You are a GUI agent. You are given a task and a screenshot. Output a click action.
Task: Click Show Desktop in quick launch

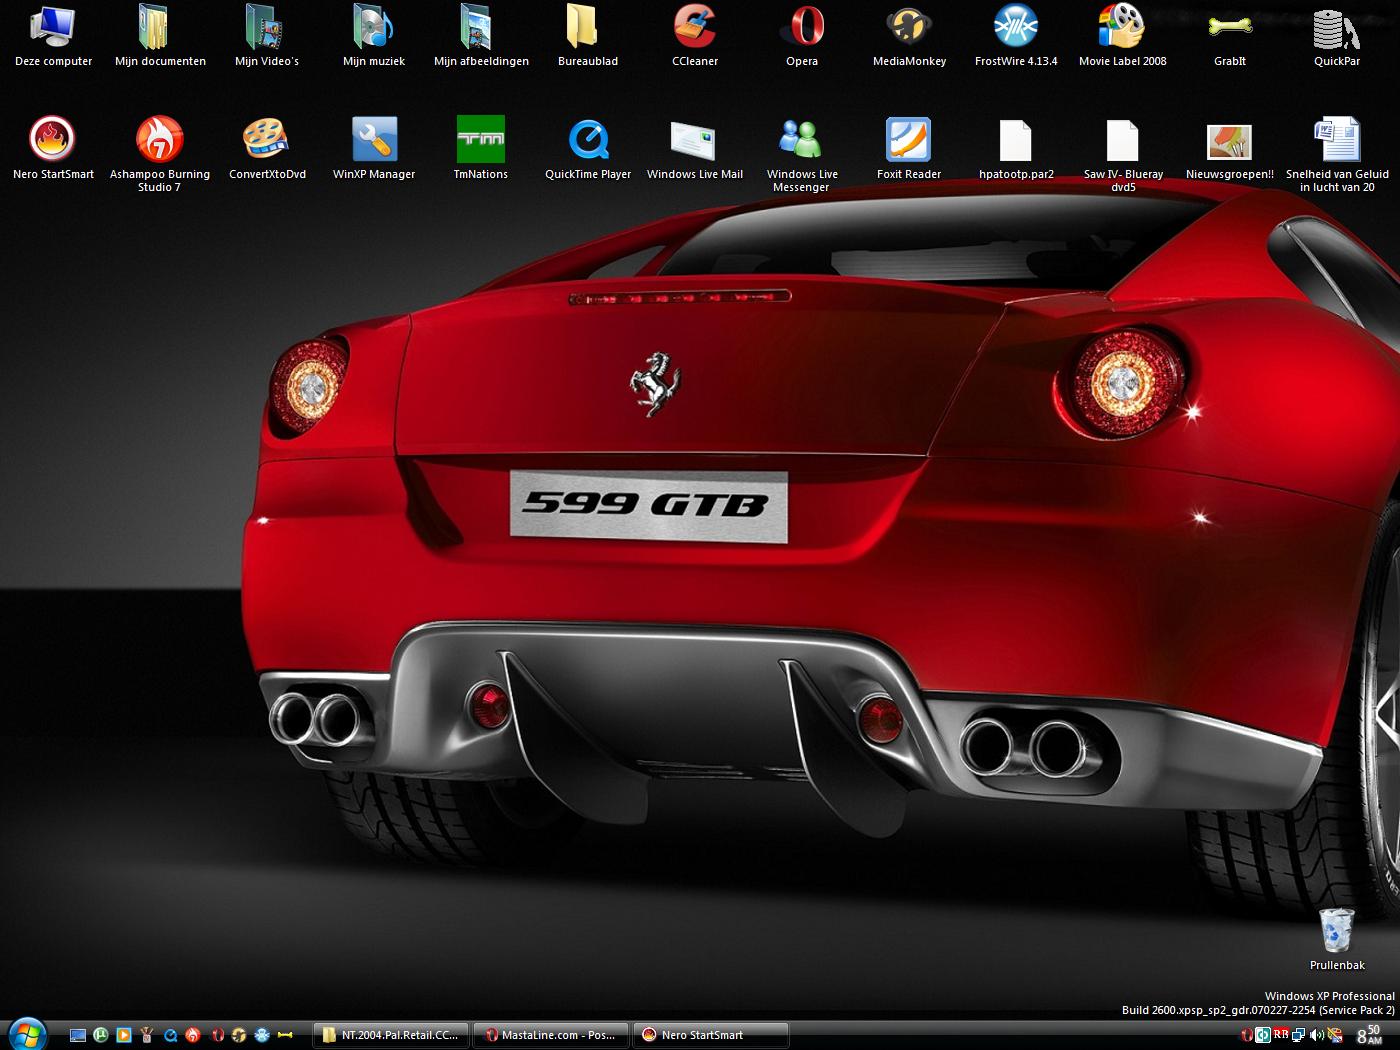pyautogui.click(x=78, y=1035)
